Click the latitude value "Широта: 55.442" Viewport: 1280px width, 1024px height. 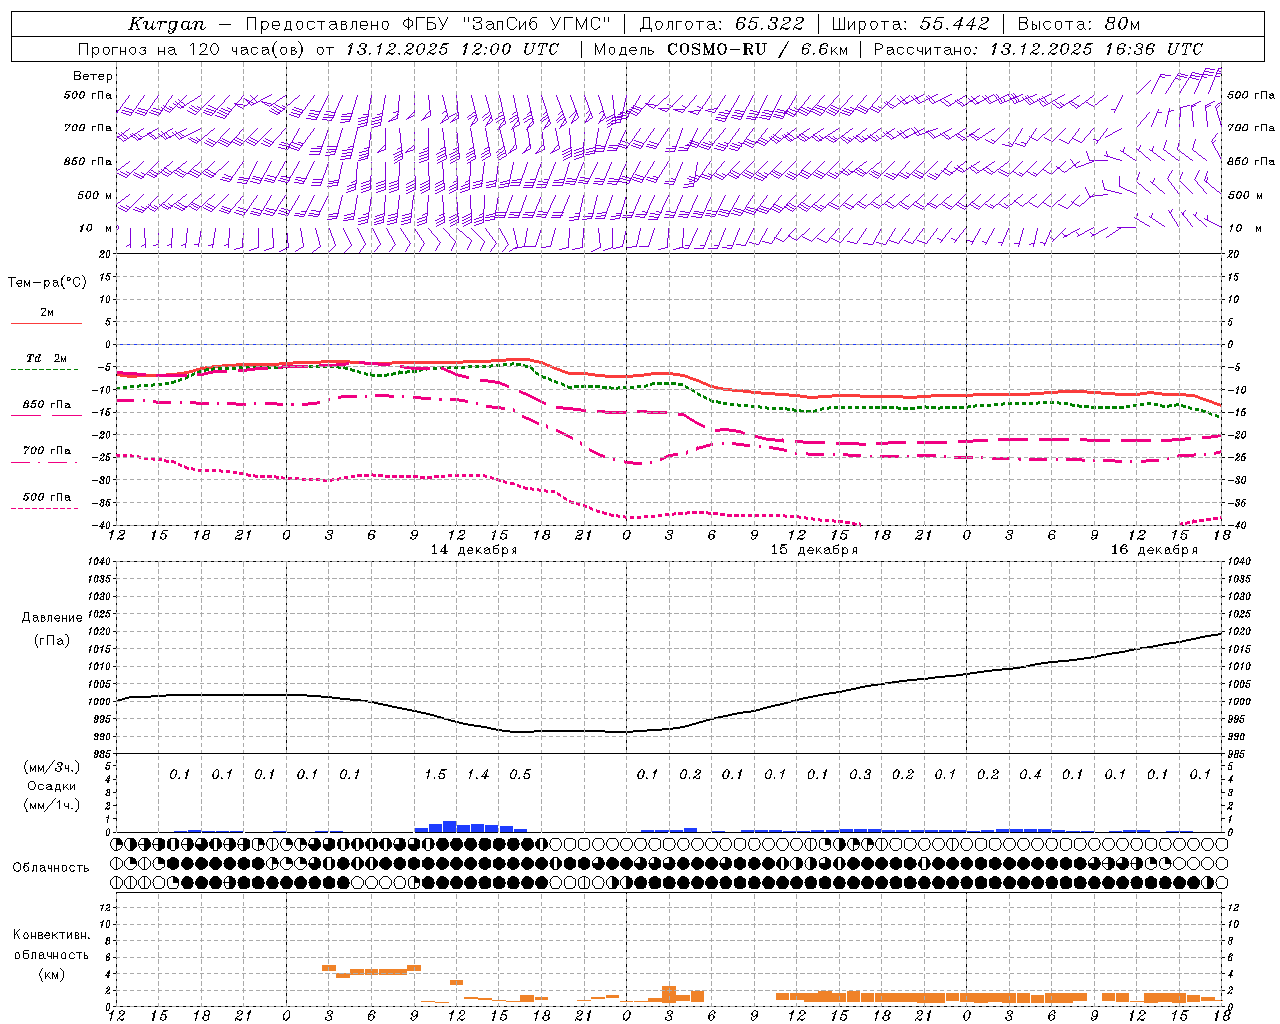[910, 24]
